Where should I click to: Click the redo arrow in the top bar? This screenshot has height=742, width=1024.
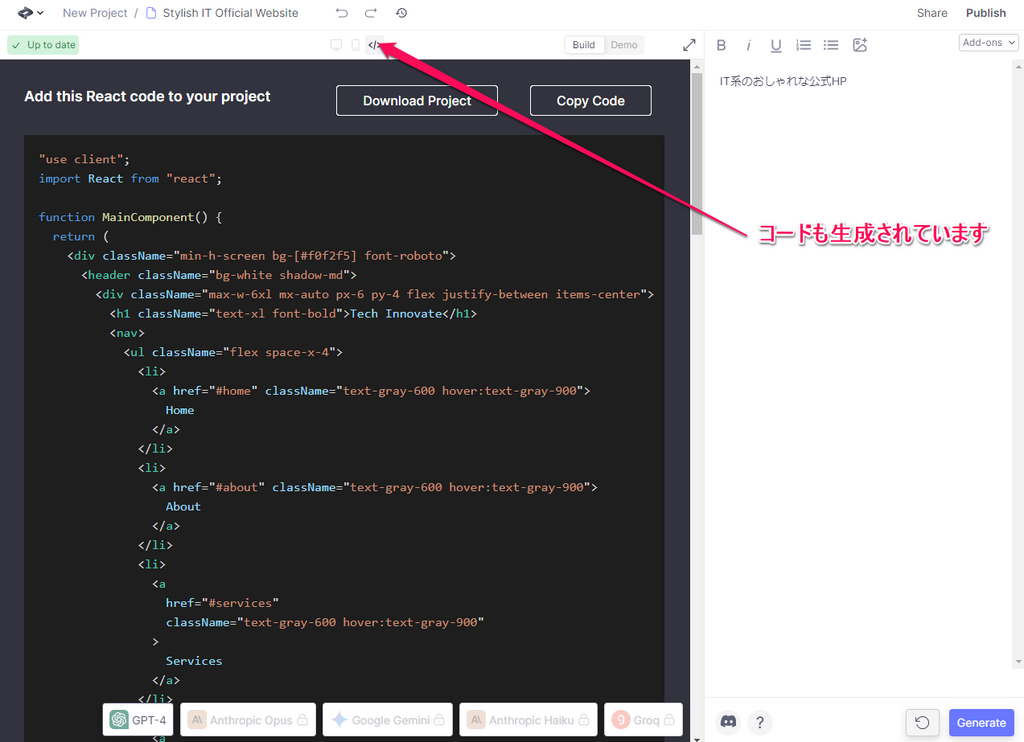(x=371, y=13)
